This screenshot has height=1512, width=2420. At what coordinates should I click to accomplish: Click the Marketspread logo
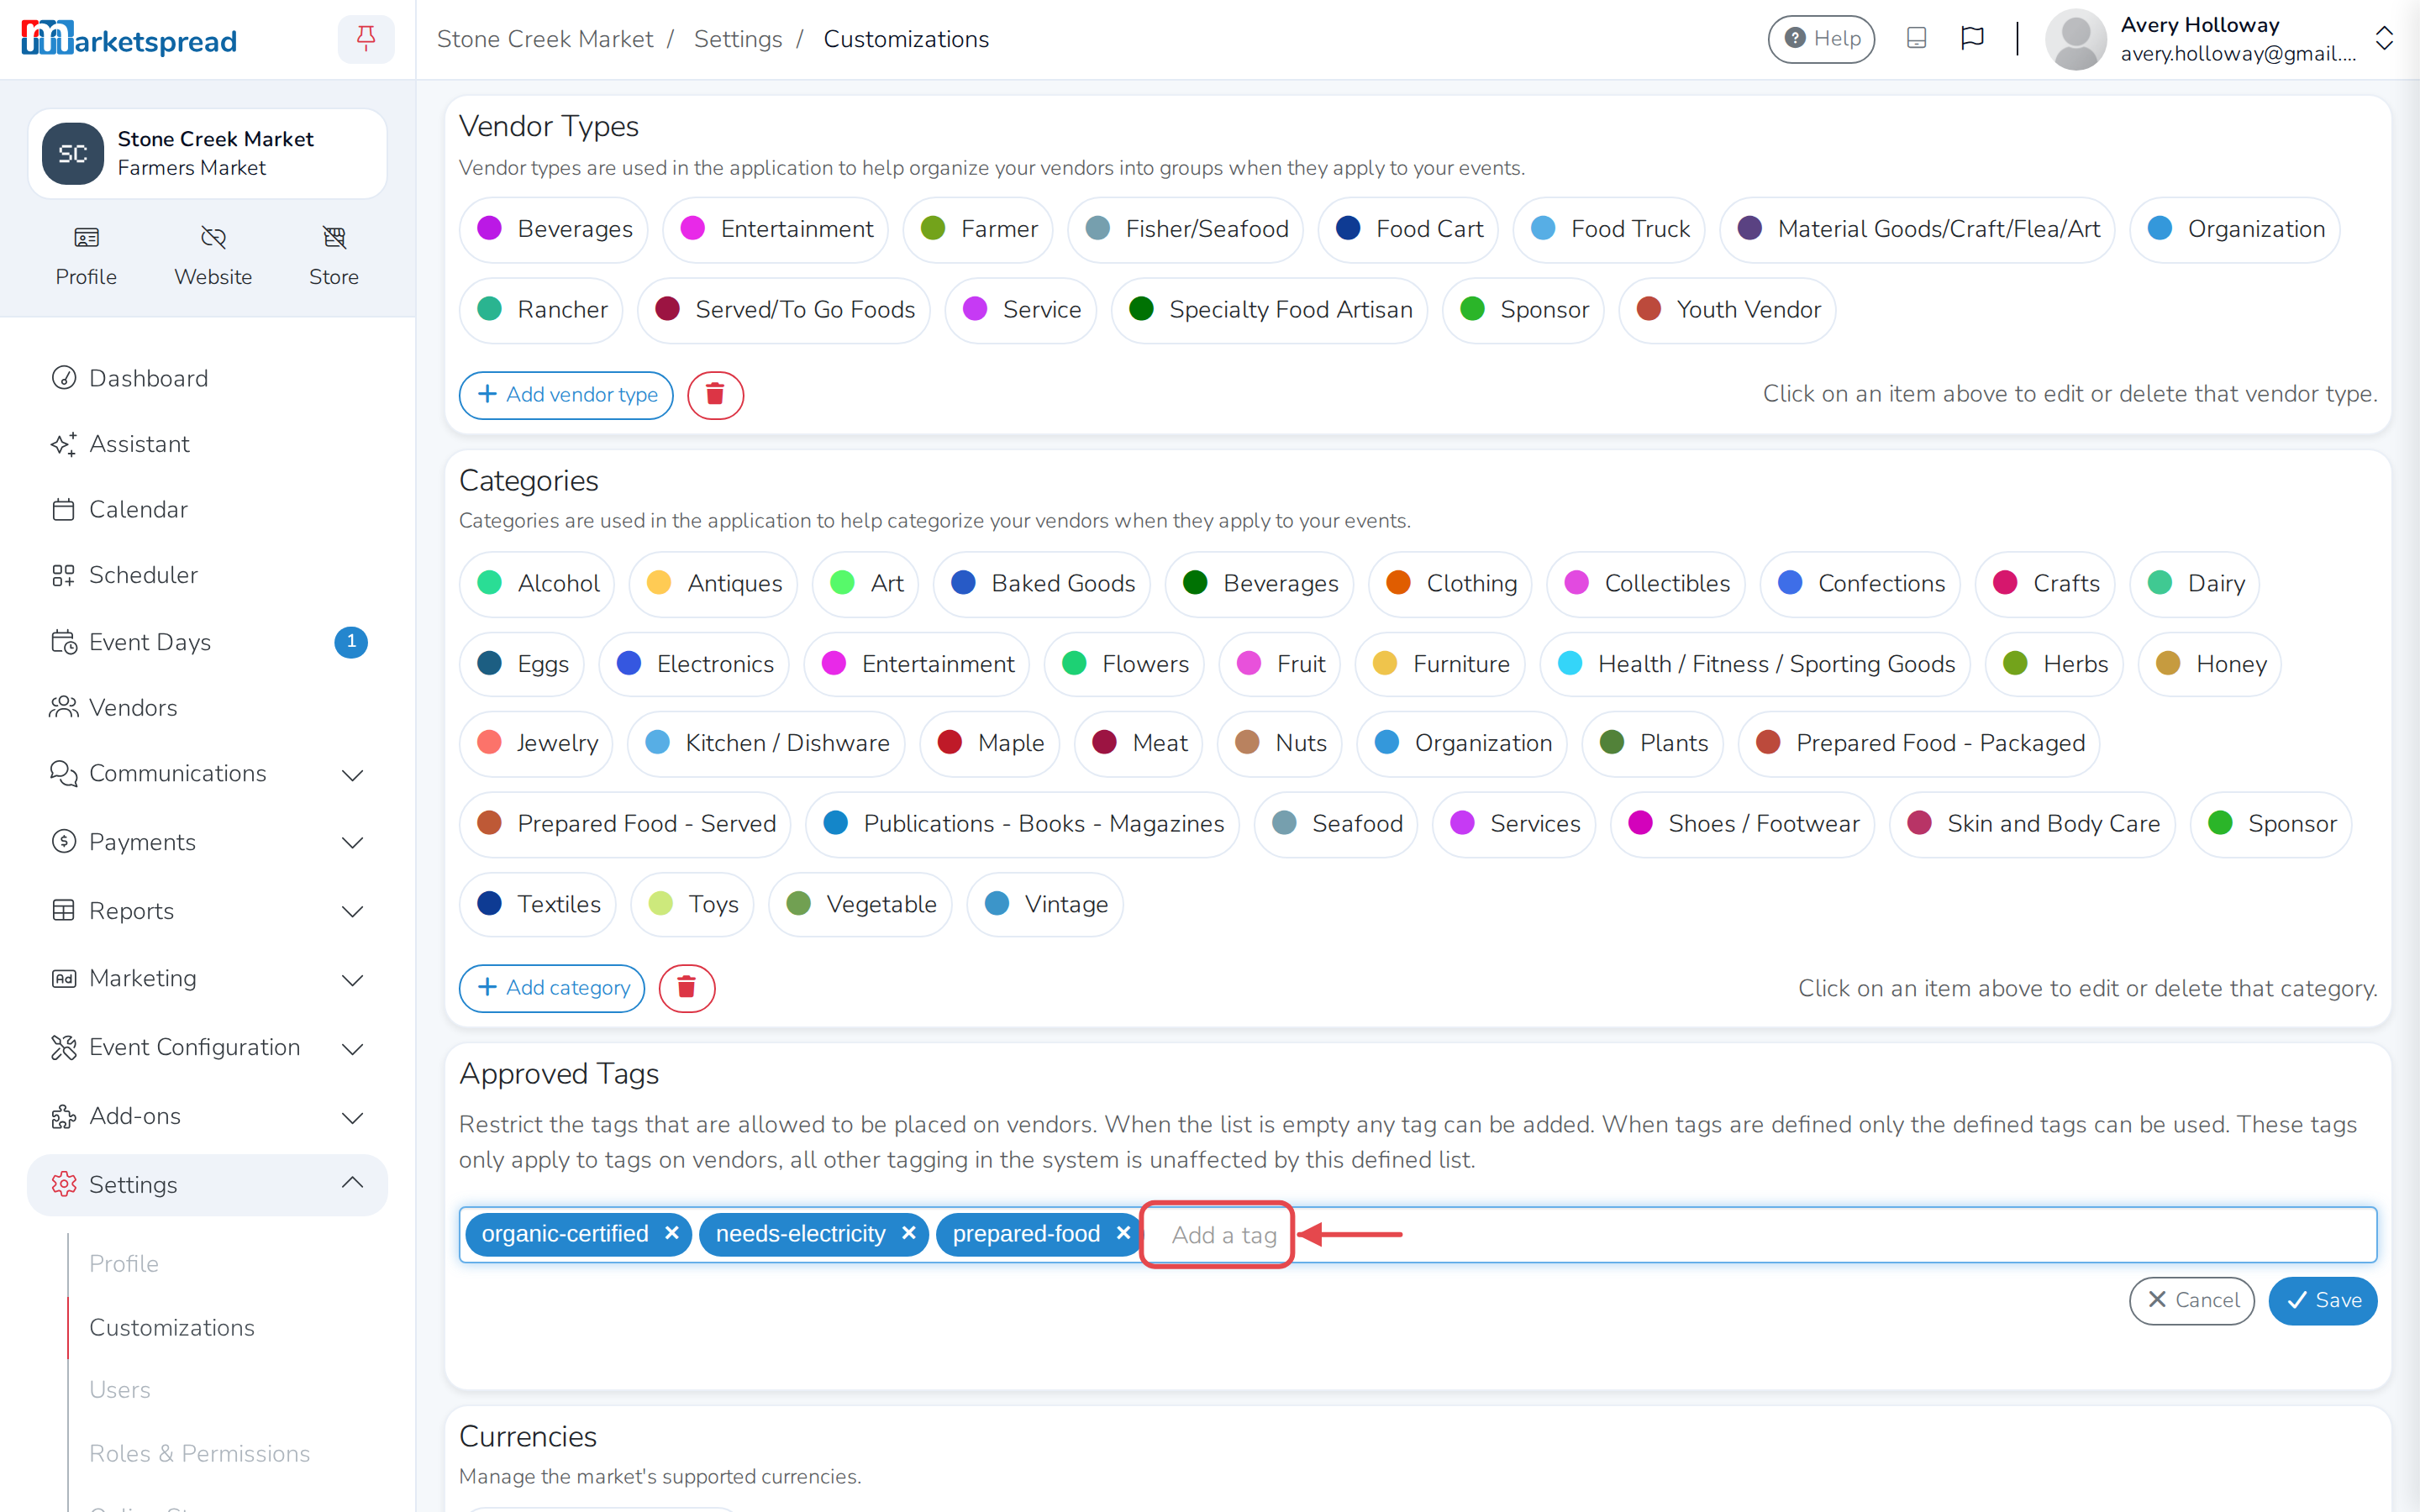tap(129, 39)
